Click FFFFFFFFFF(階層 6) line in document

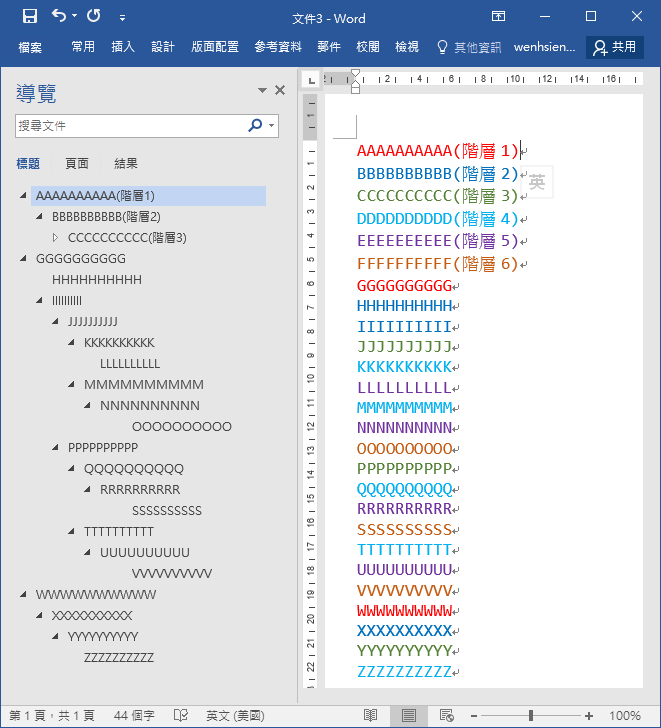tap(437, 264)
